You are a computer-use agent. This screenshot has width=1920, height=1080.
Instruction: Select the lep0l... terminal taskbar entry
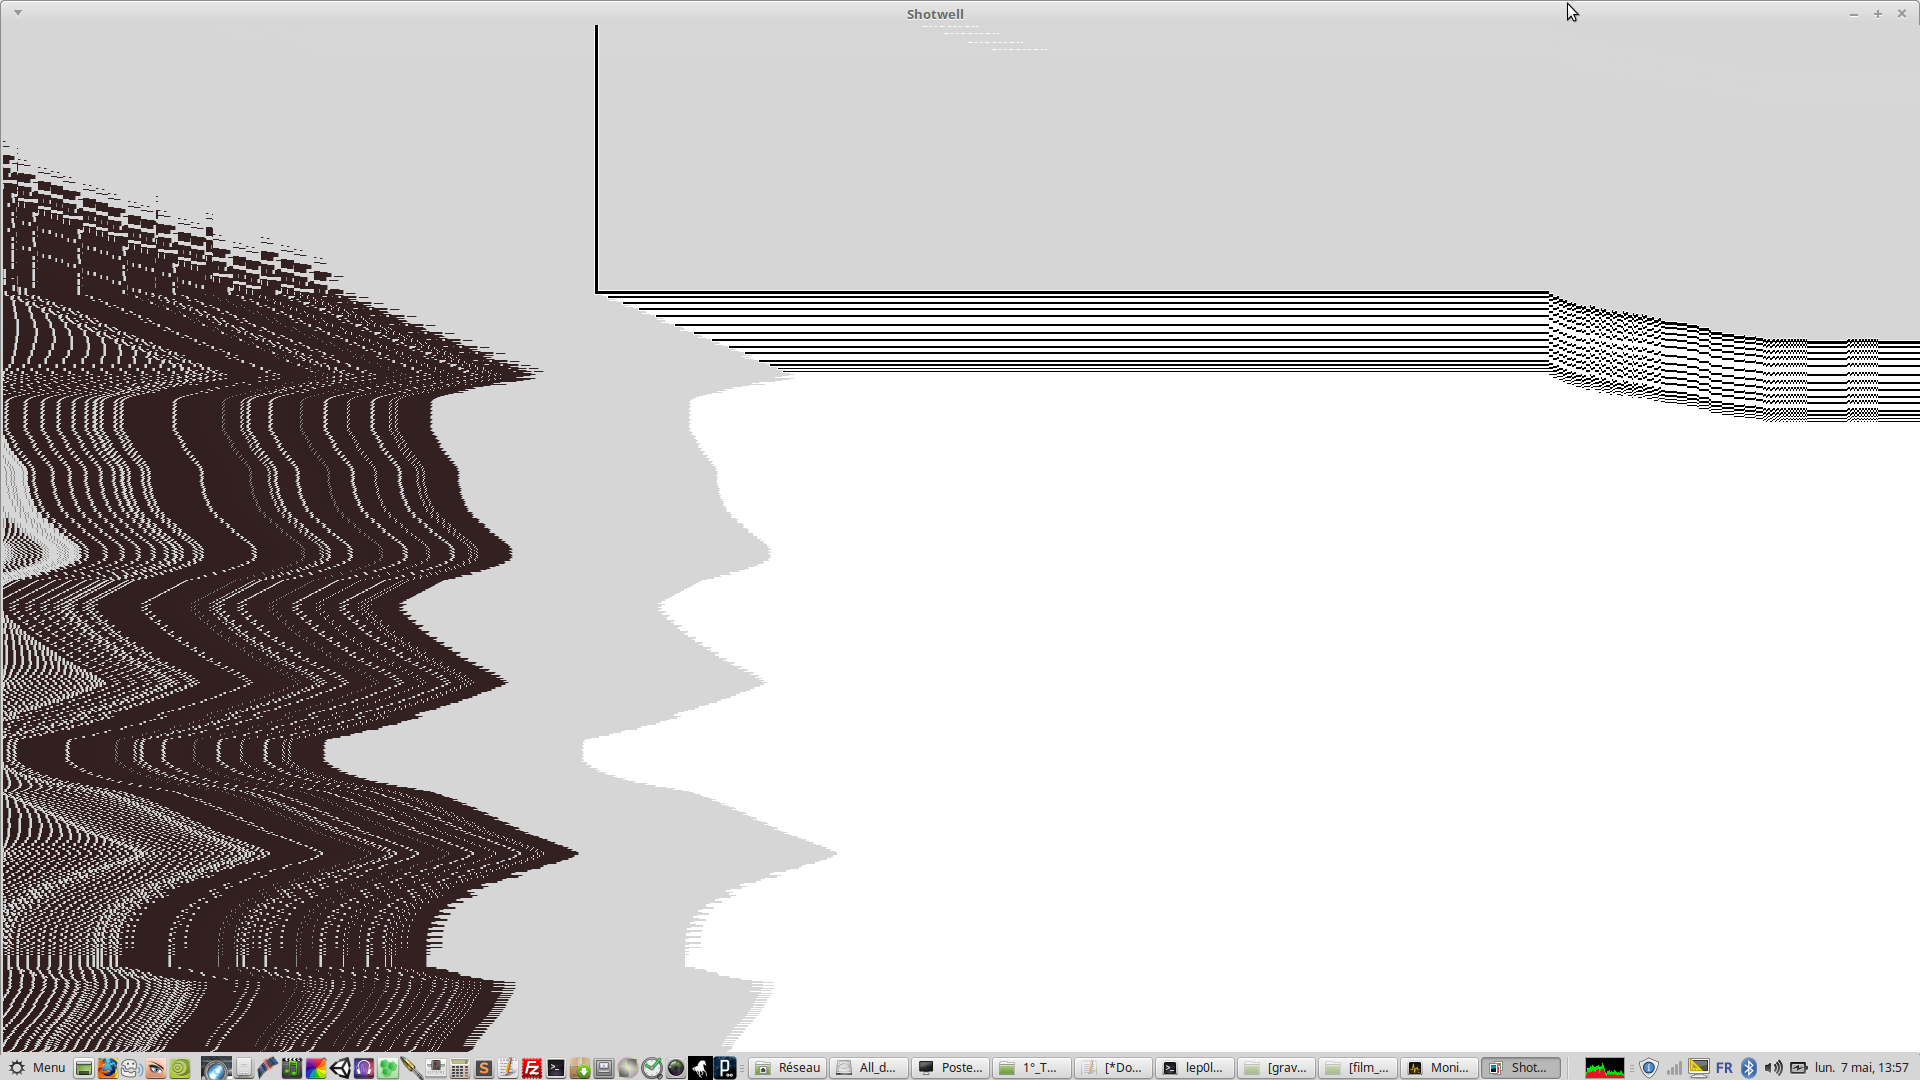click(x=1194, y=1068)
